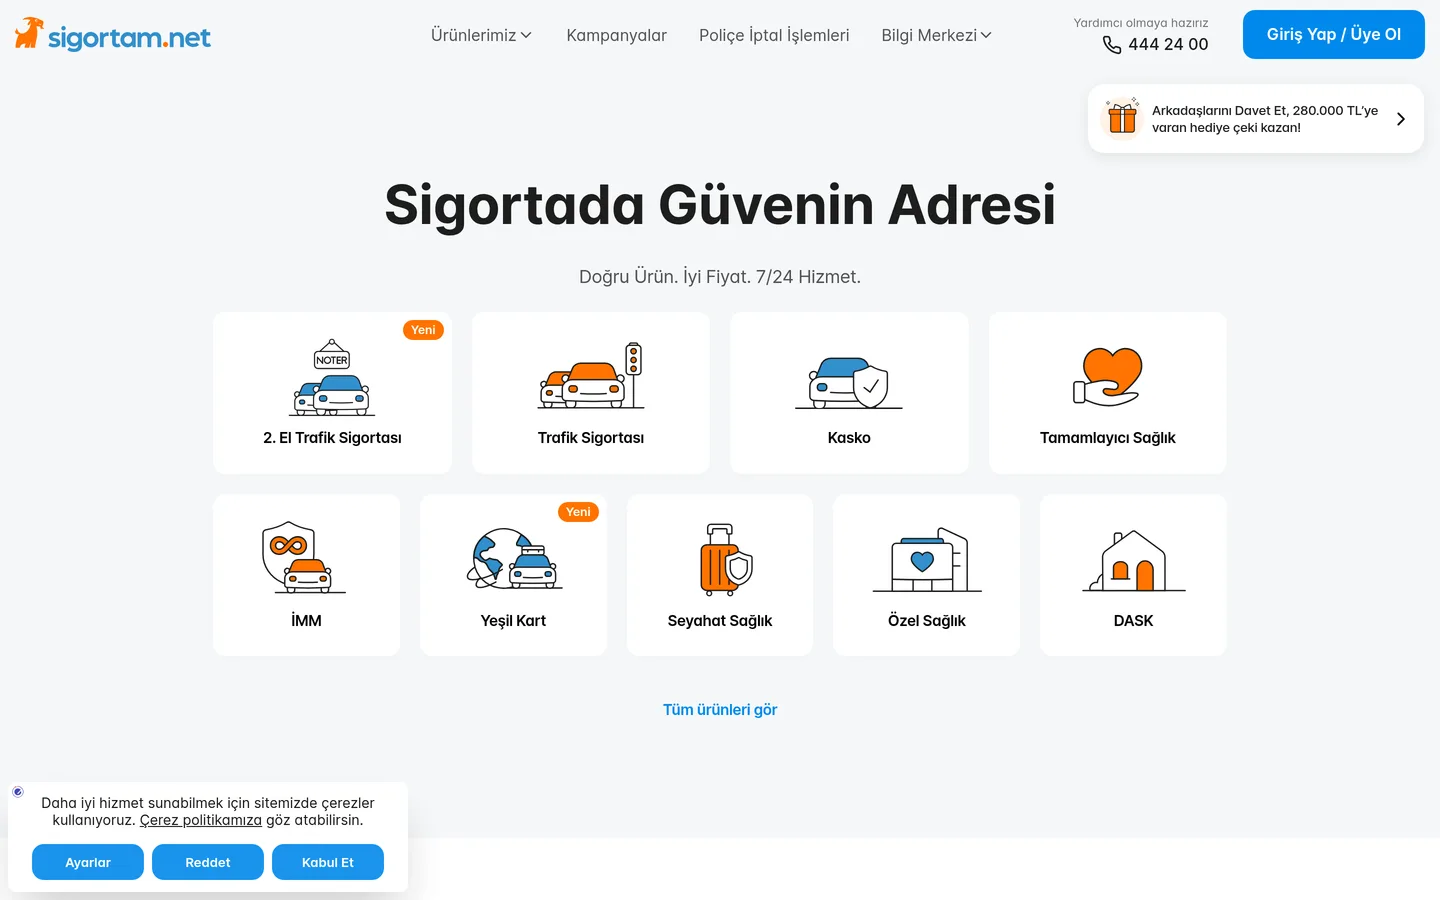1440x900 pixels.
Task: Select the DASK house icon
Action: click(1133, 561)
